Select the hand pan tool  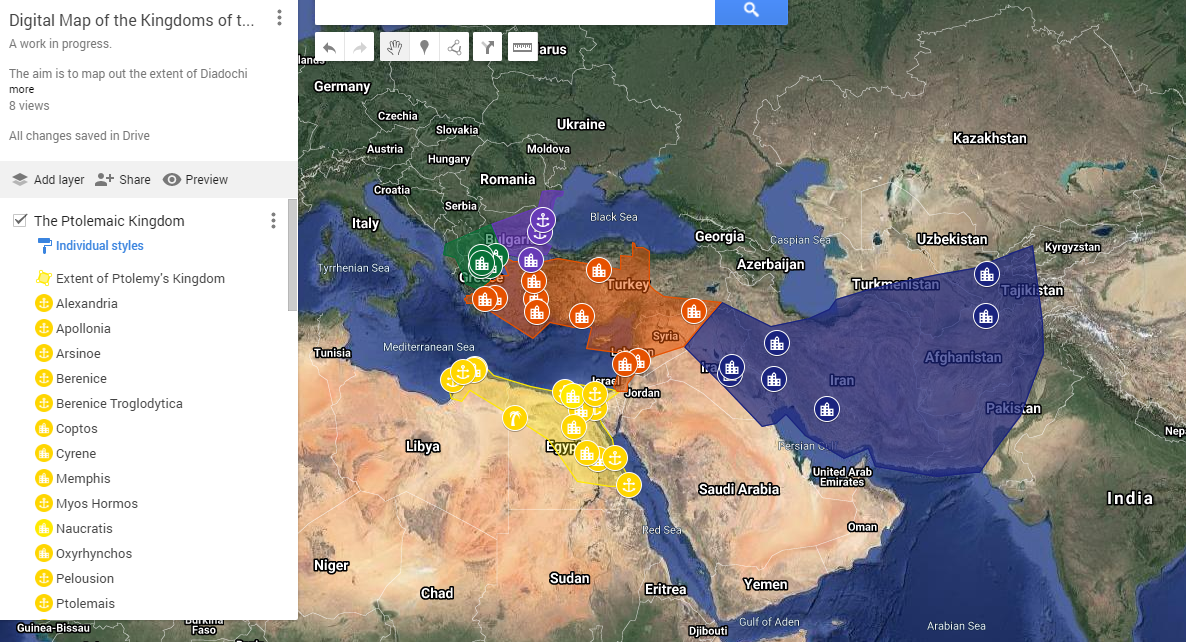pyautogui.click(x=394, y=46)
